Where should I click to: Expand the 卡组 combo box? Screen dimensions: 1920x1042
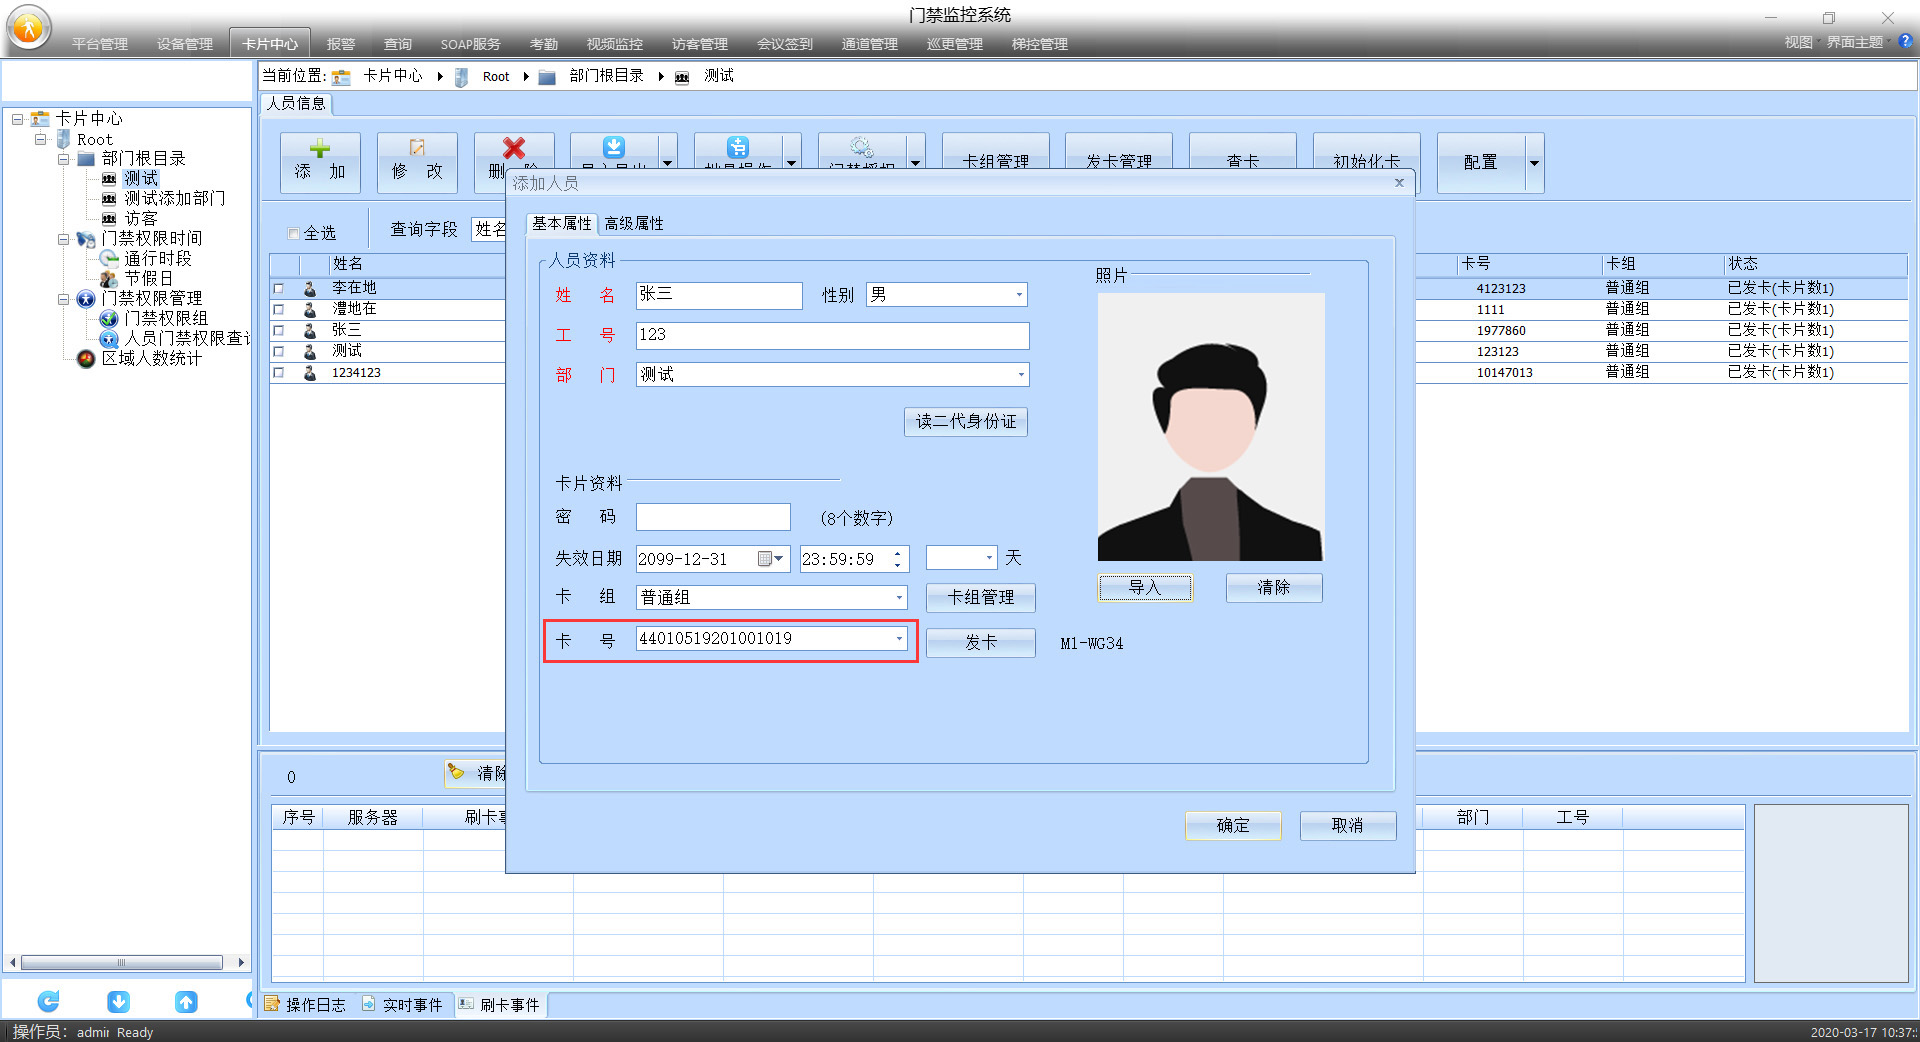coord(898,598)
